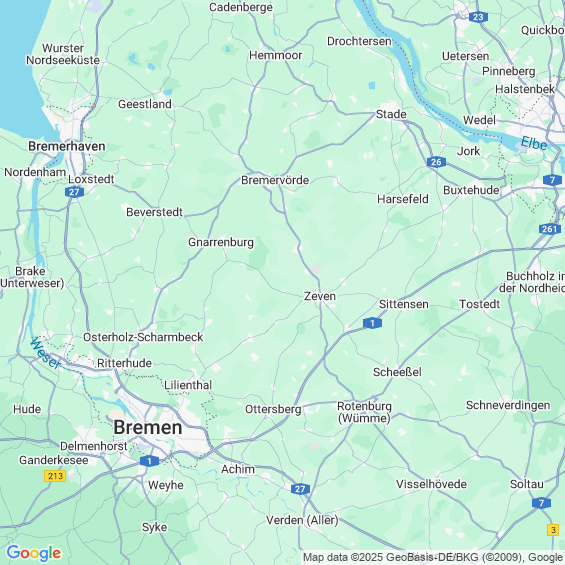Viewport: 565px width, 565px height.
Task: Open the map data attribution text
Action: click(x=433, y=557)
